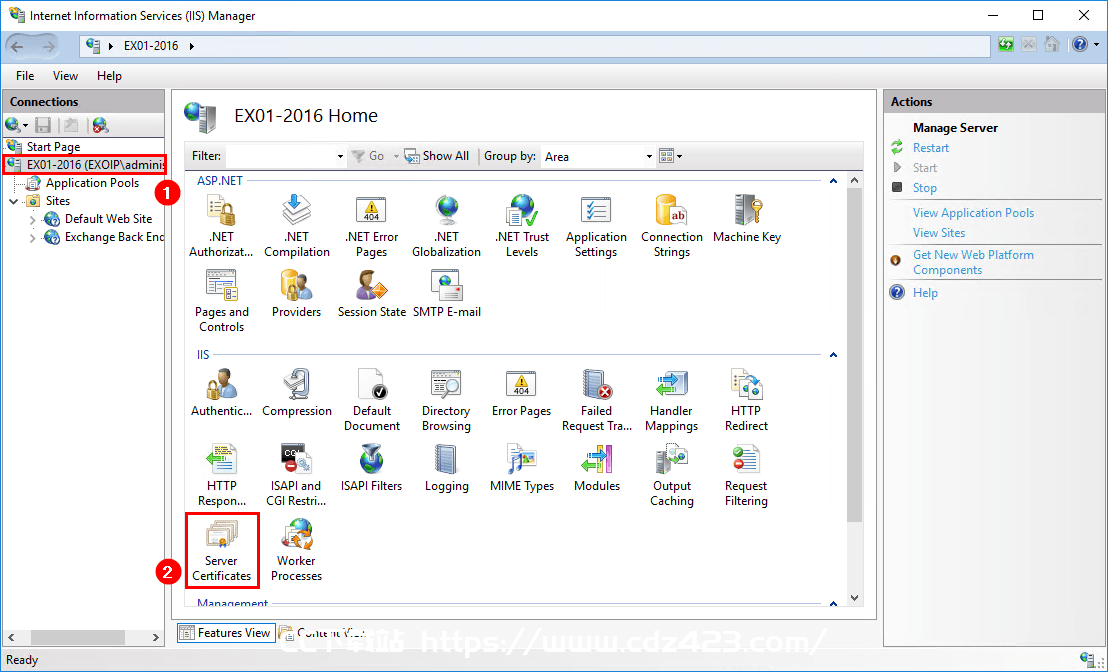Open the SMTP E-mail feature
The image size is (1108, 672).
click(x=447, y=294)
